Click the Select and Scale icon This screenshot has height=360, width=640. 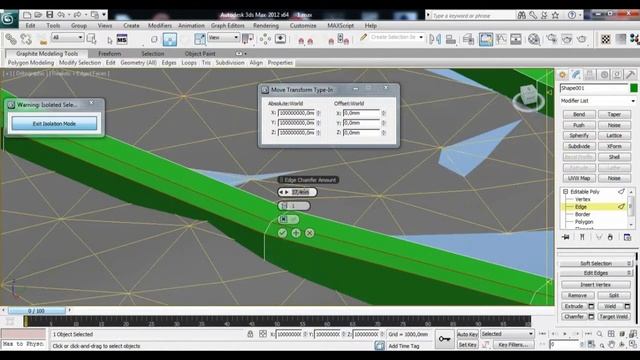[200, 39]
